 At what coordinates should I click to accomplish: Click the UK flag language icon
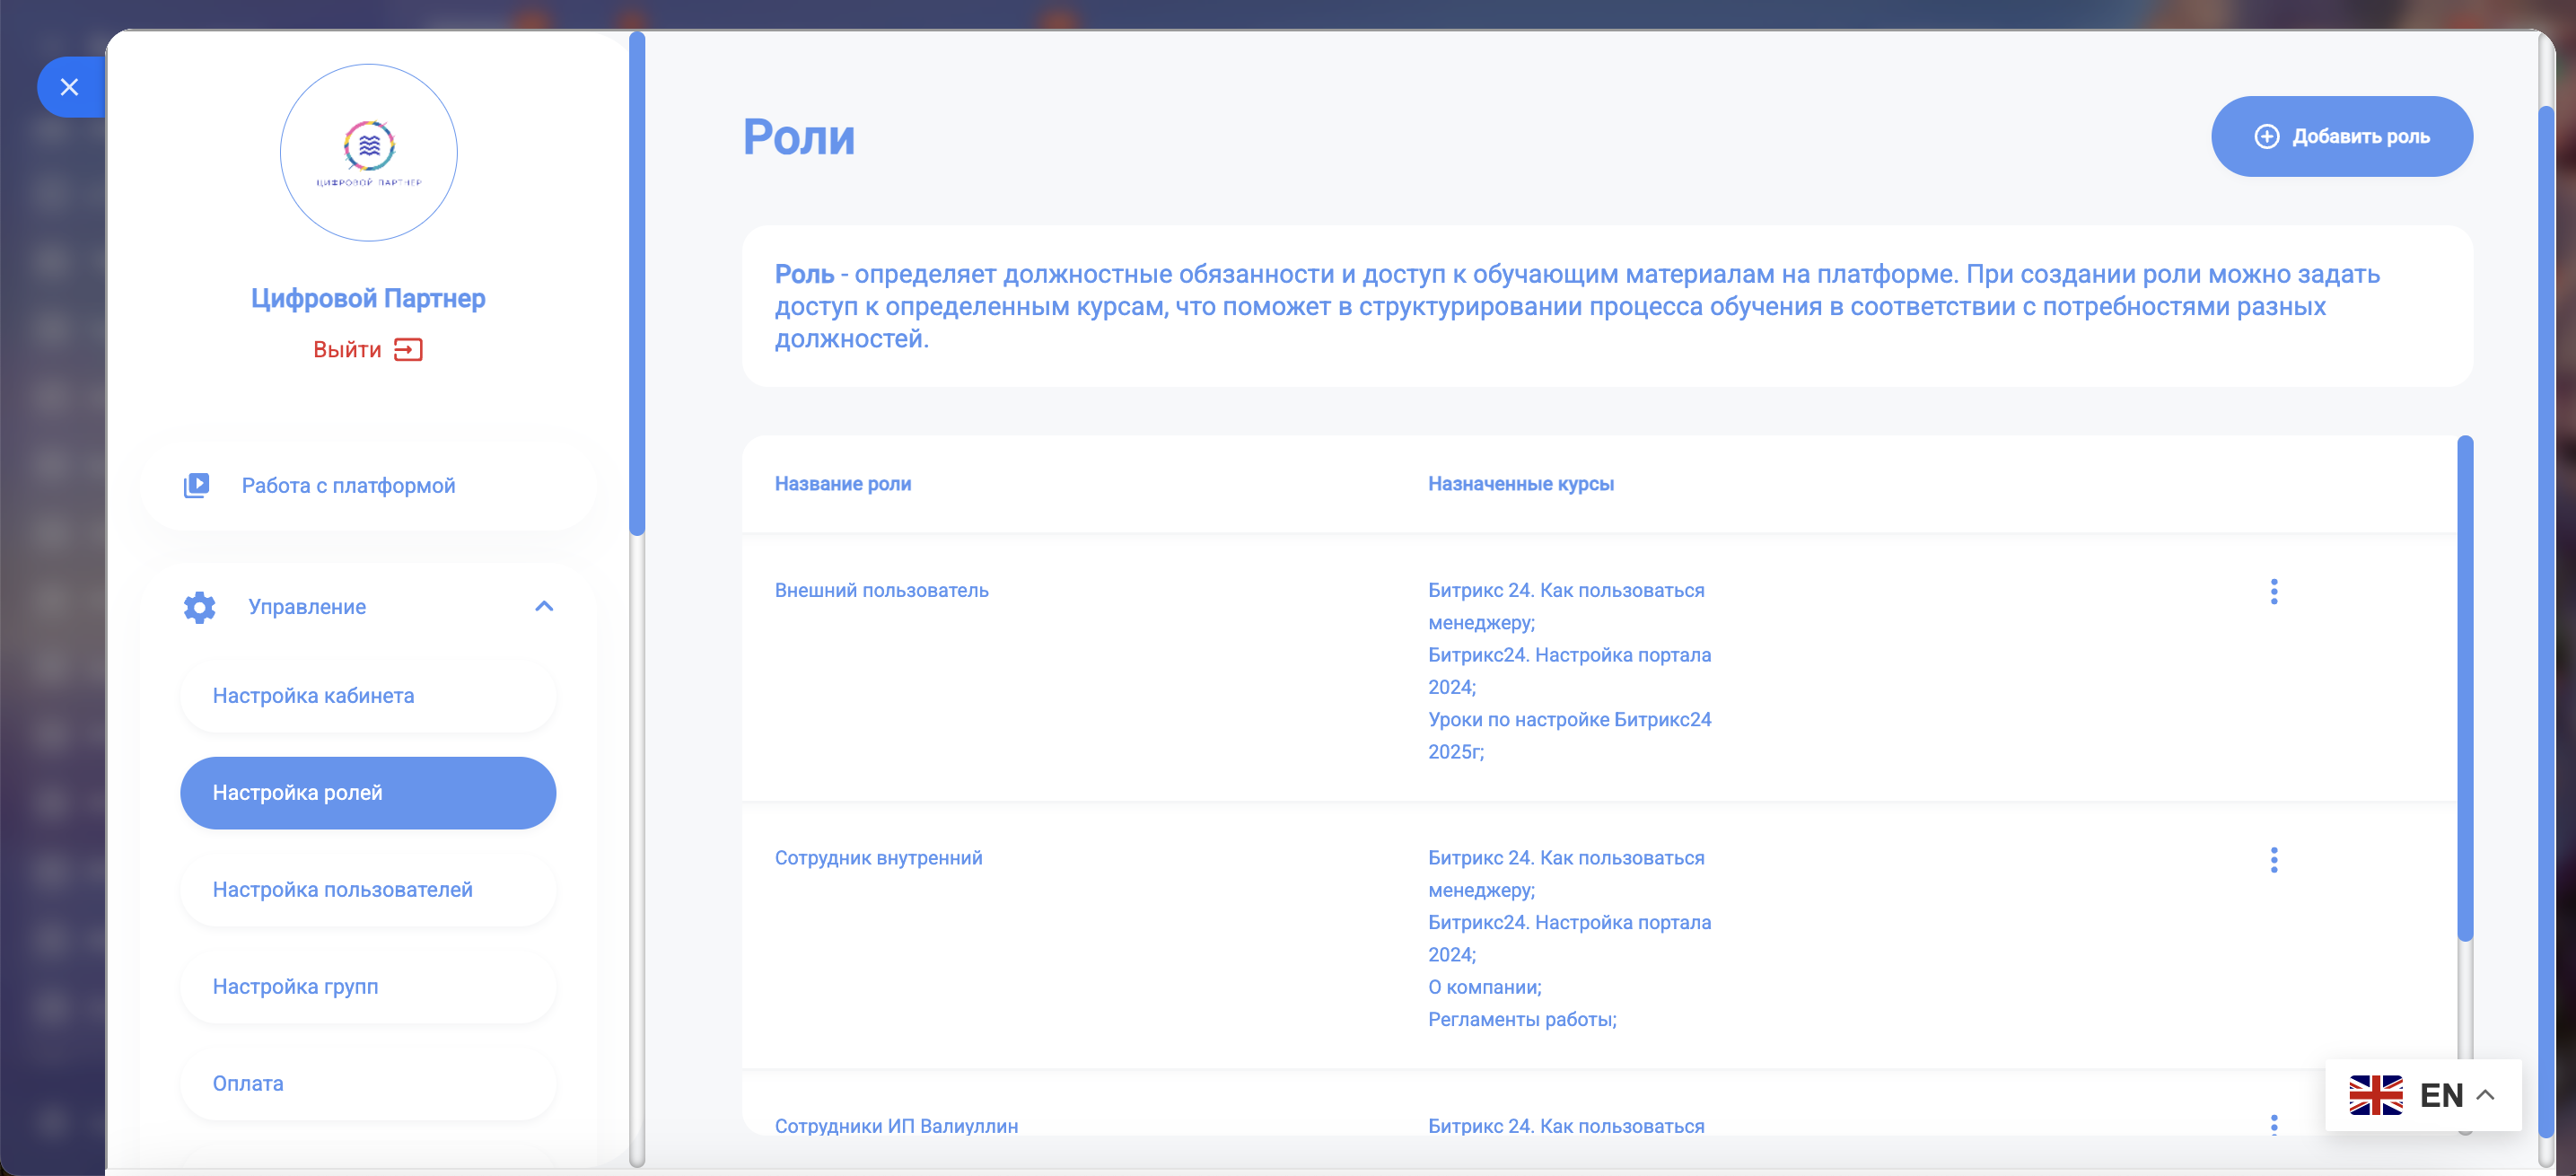pyautogui.click(x=2375, y=1095)
